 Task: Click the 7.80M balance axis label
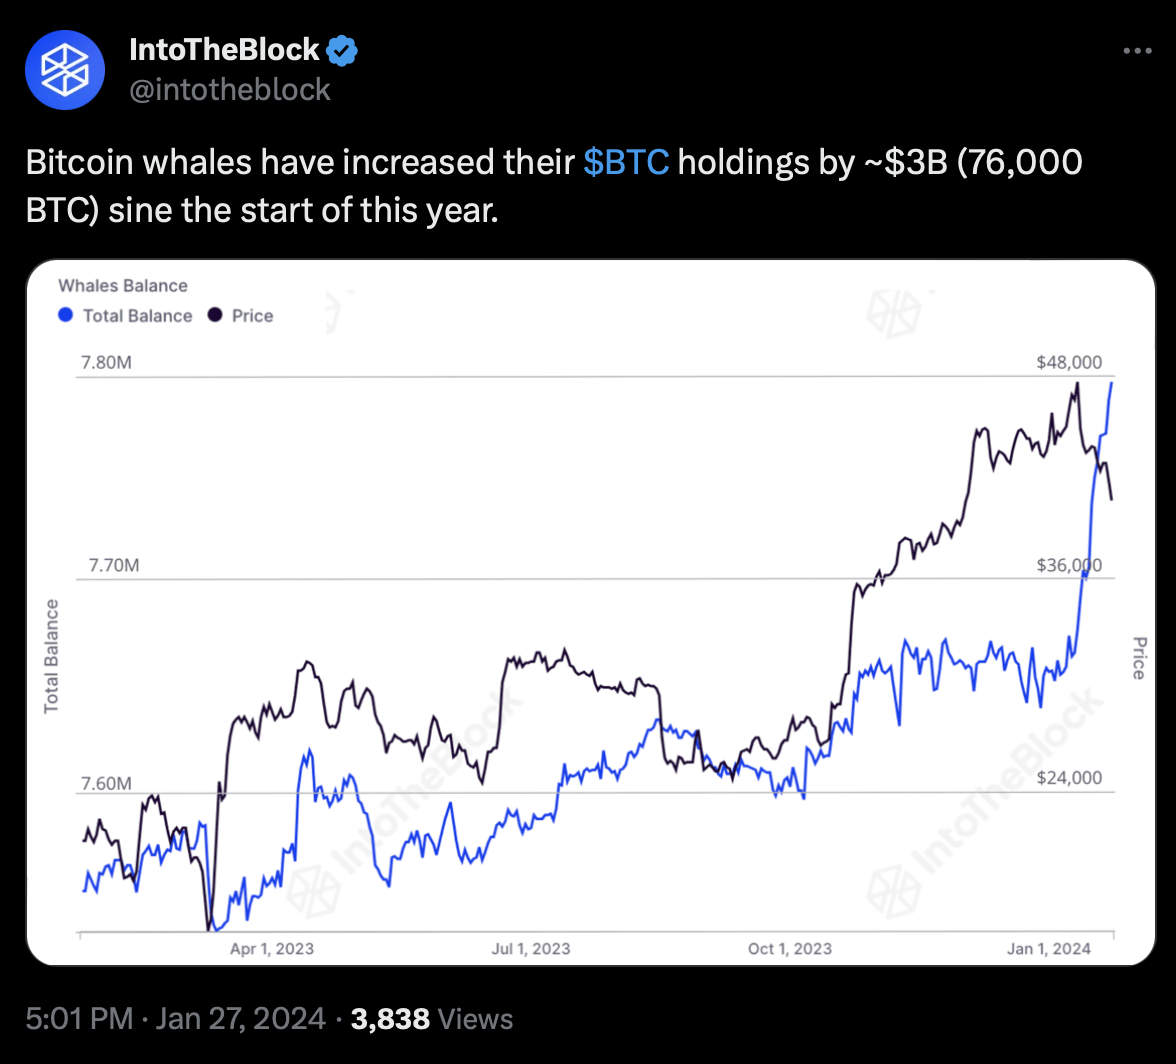105,363
